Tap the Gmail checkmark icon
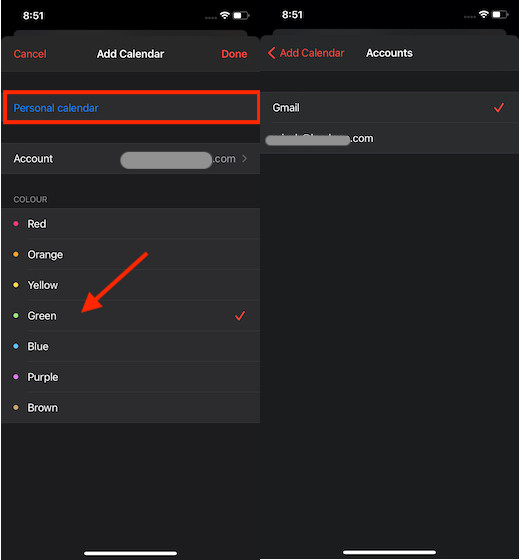Image resolution: width=520 pixels, height=560 pixels. tap(499, 108)
